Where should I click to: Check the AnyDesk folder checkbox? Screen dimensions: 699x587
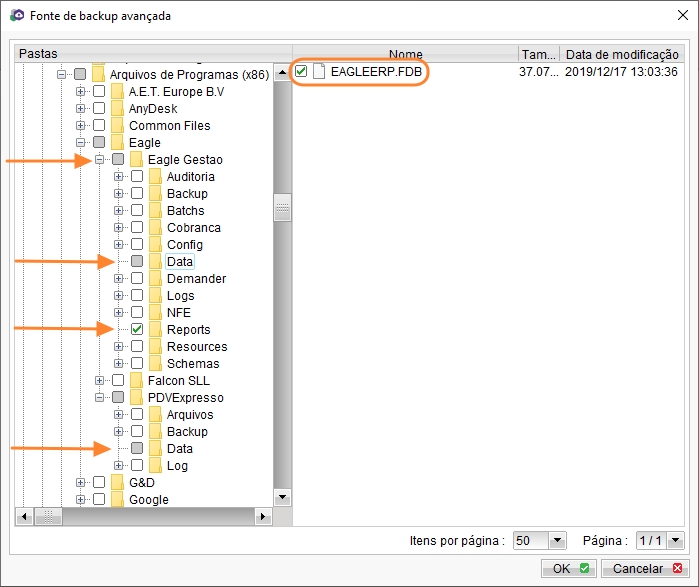(x=99, y=108)
